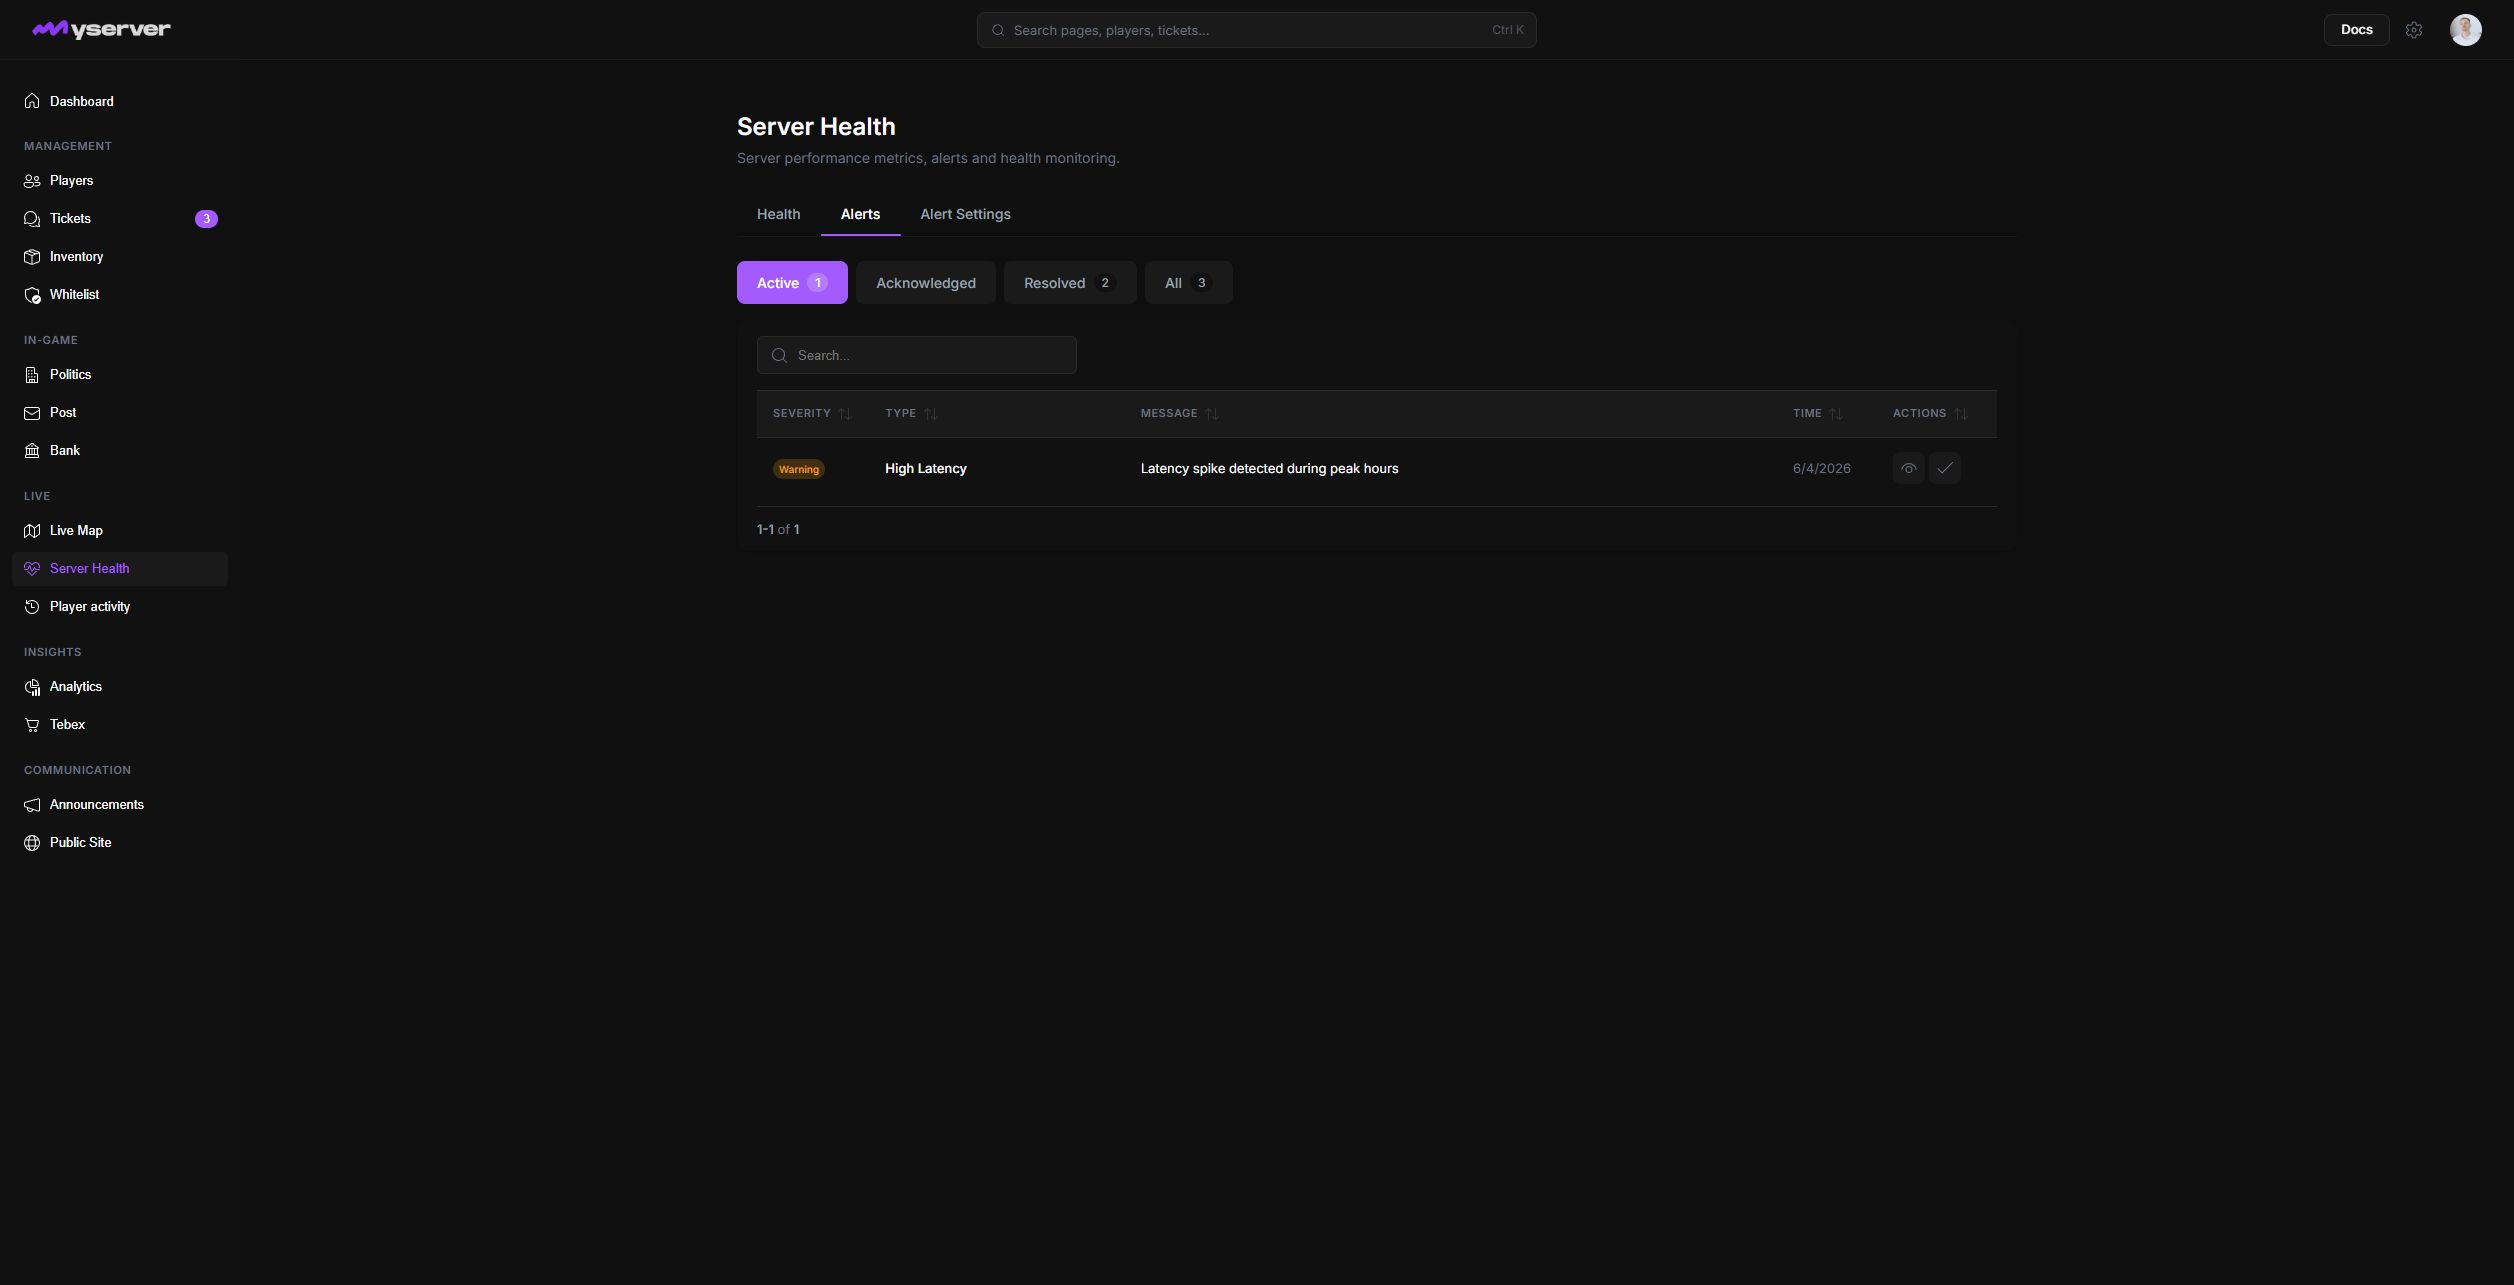Filter alerts by Active status
2514x1285 pixels.
click(x=792, y=283)
